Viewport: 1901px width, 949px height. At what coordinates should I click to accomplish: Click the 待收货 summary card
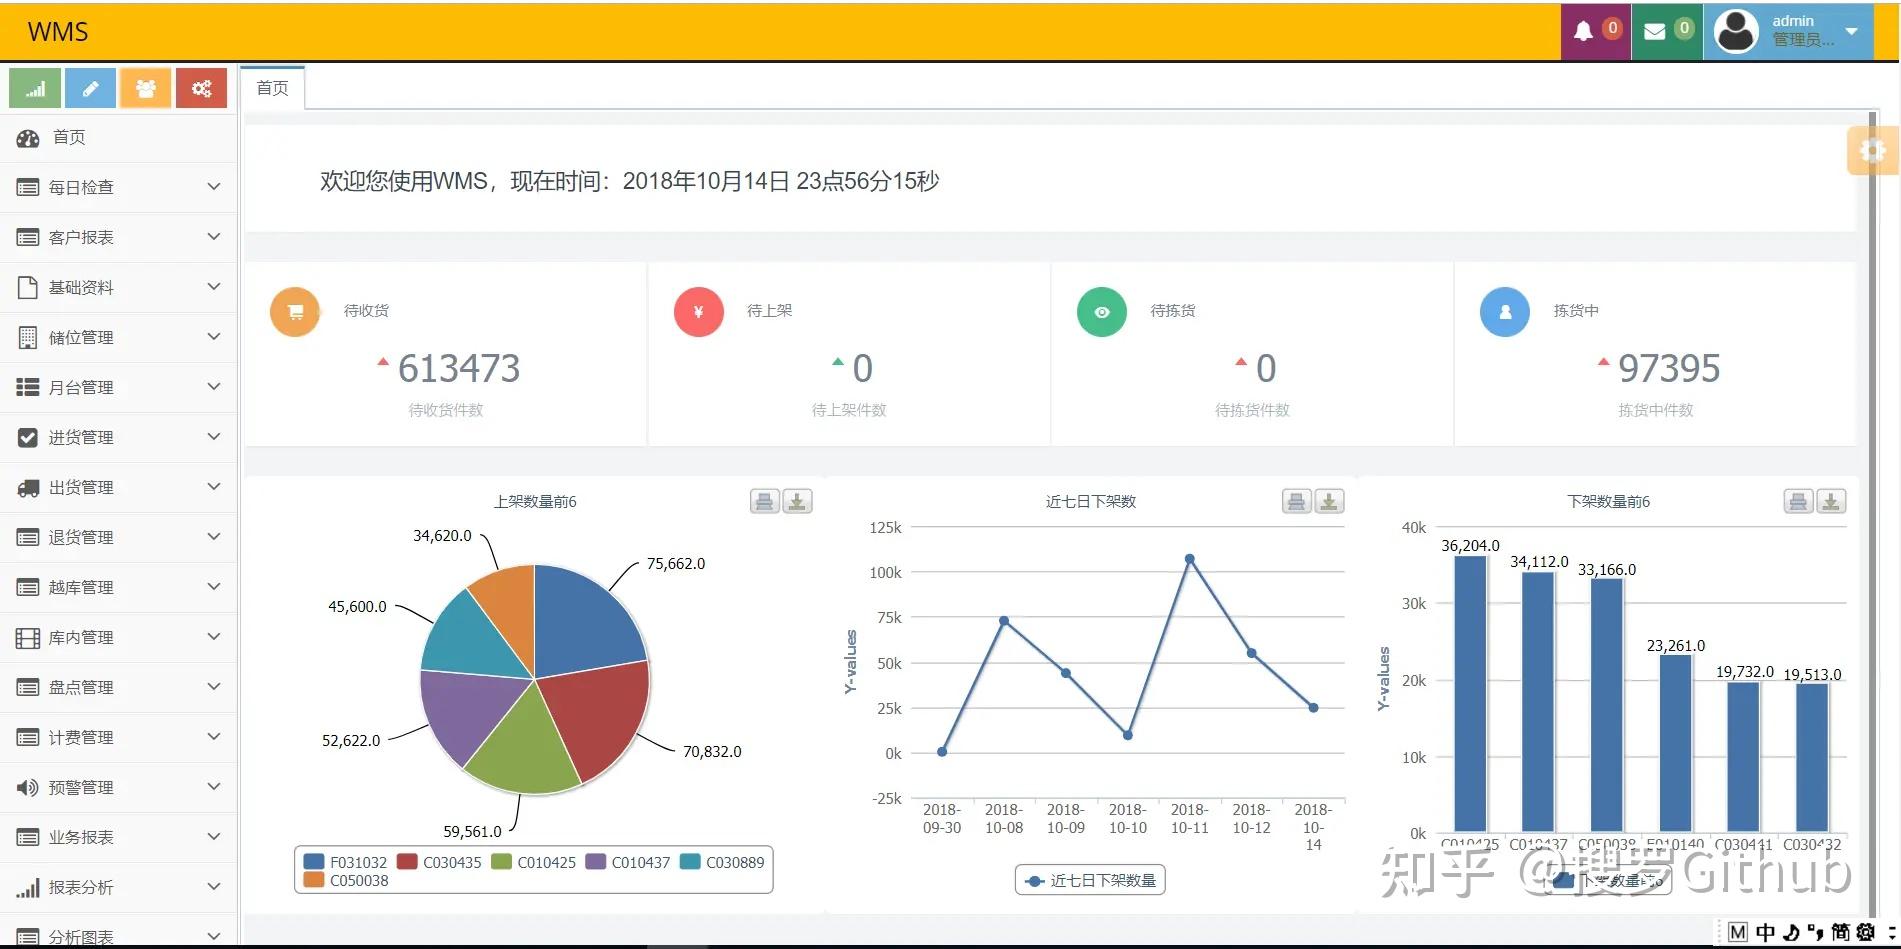pyautogui.click(x=446, y=355)
